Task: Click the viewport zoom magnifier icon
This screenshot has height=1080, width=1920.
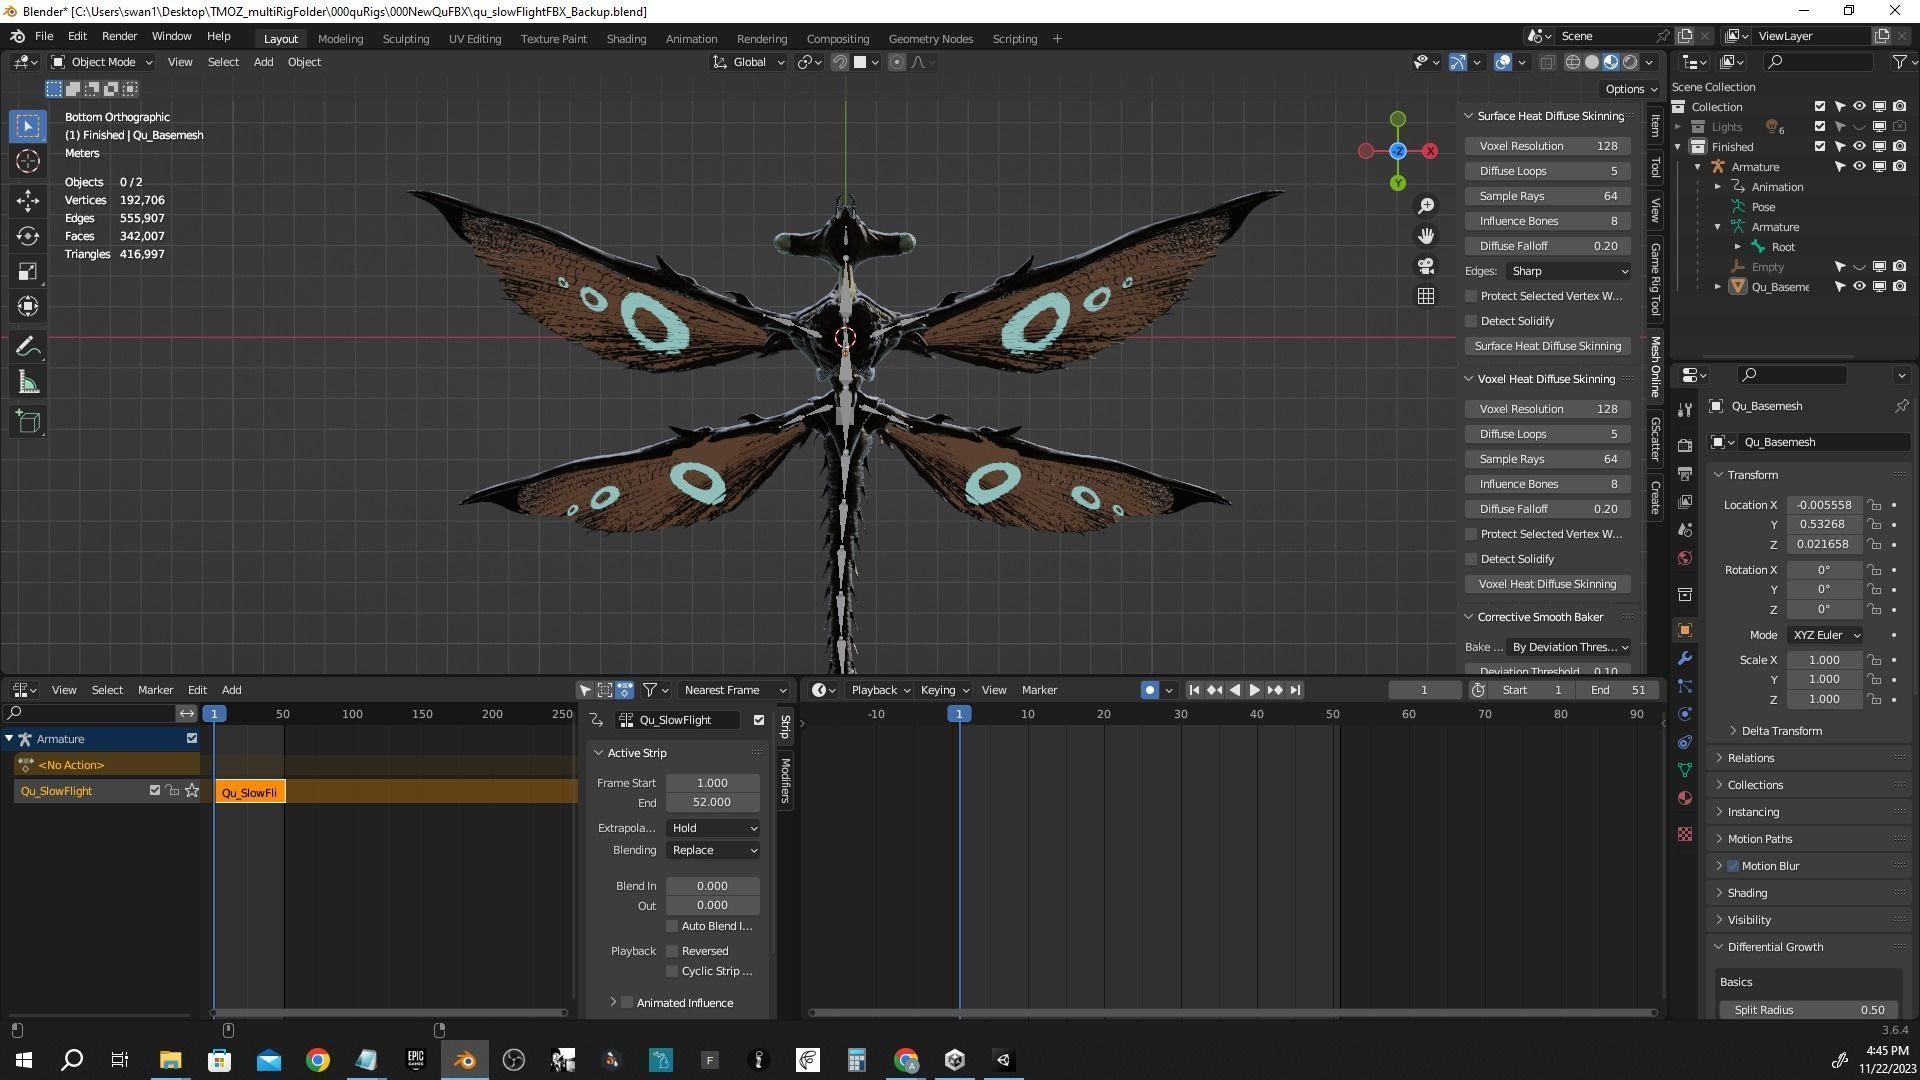Action: pos(1426,206)
